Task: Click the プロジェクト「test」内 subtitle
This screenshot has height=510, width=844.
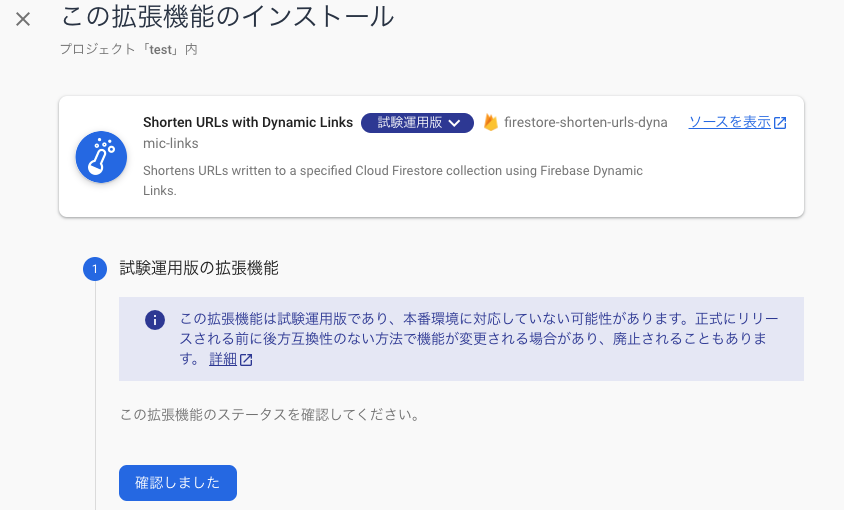Action: point(129,50)
